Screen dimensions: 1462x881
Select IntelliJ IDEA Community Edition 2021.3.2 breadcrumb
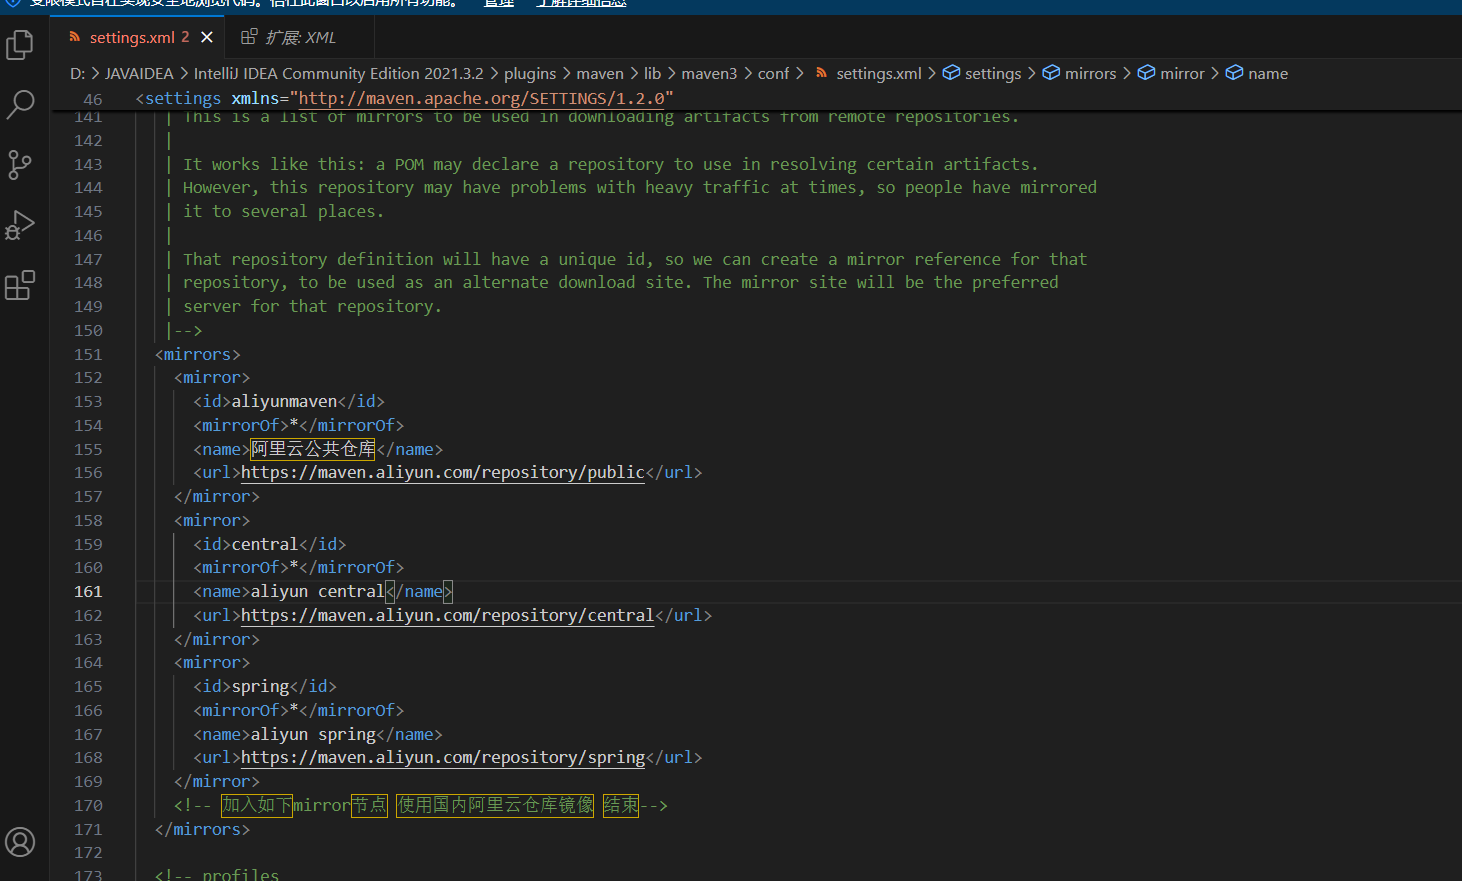point(338,73)
